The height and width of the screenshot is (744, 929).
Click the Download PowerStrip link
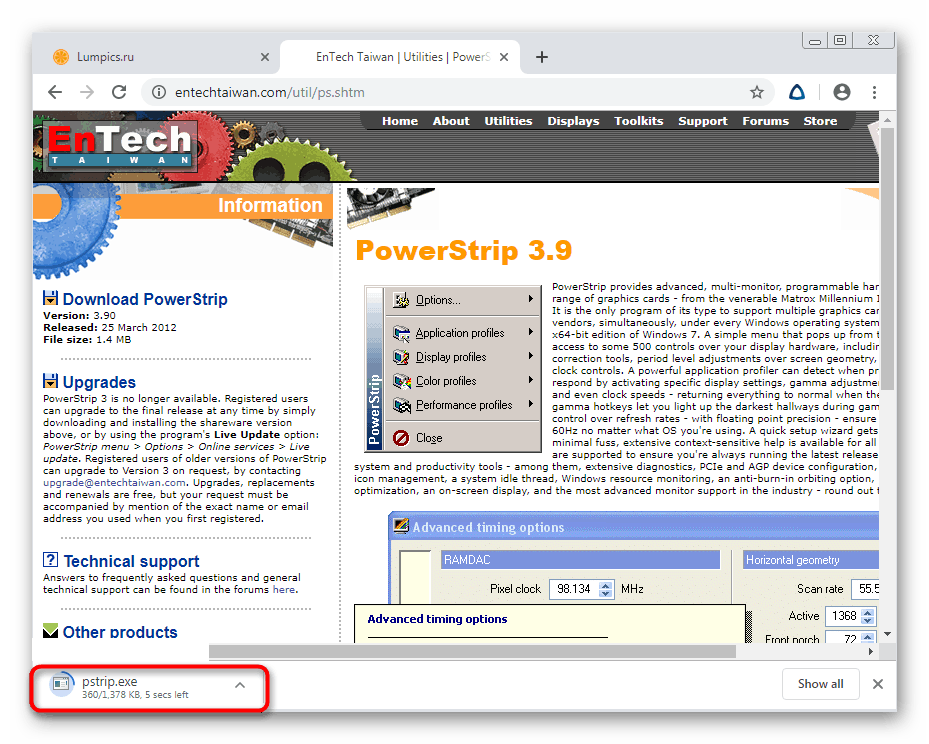[x=145, y=299]
